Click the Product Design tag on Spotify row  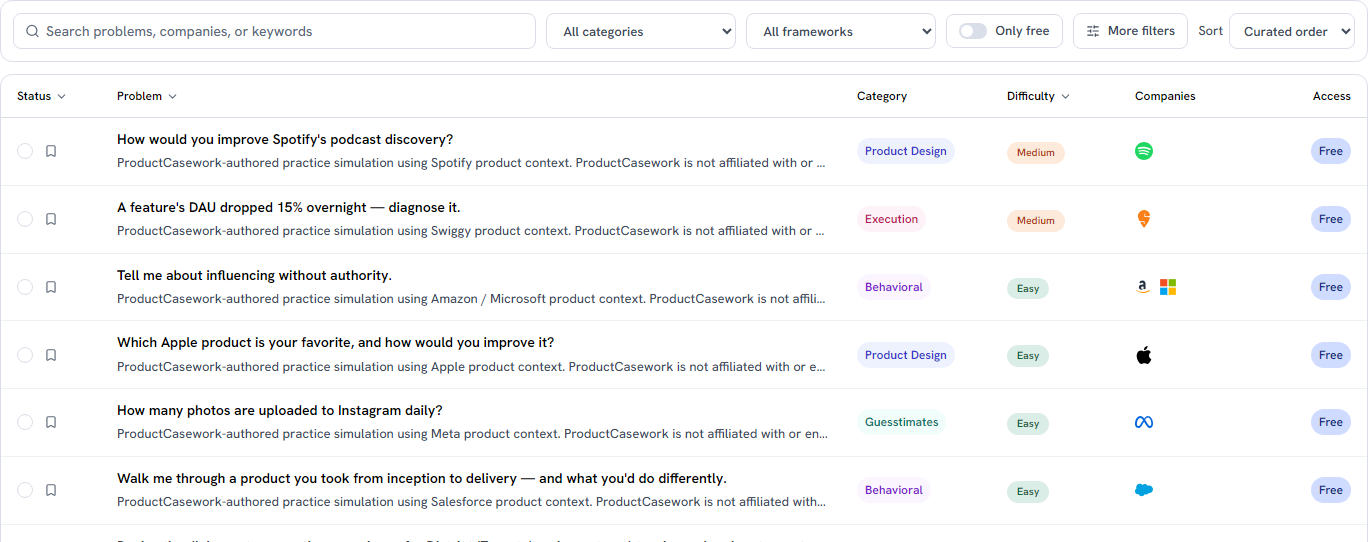pos(906,151)
